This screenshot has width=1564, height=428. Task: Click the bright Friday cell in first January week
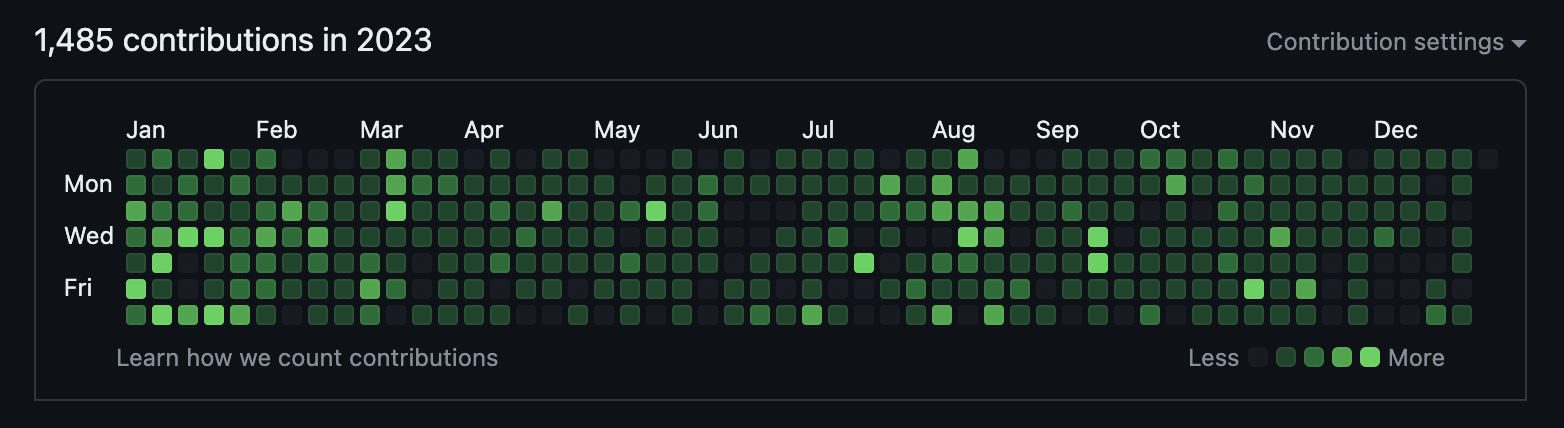[x=136, y=289]
